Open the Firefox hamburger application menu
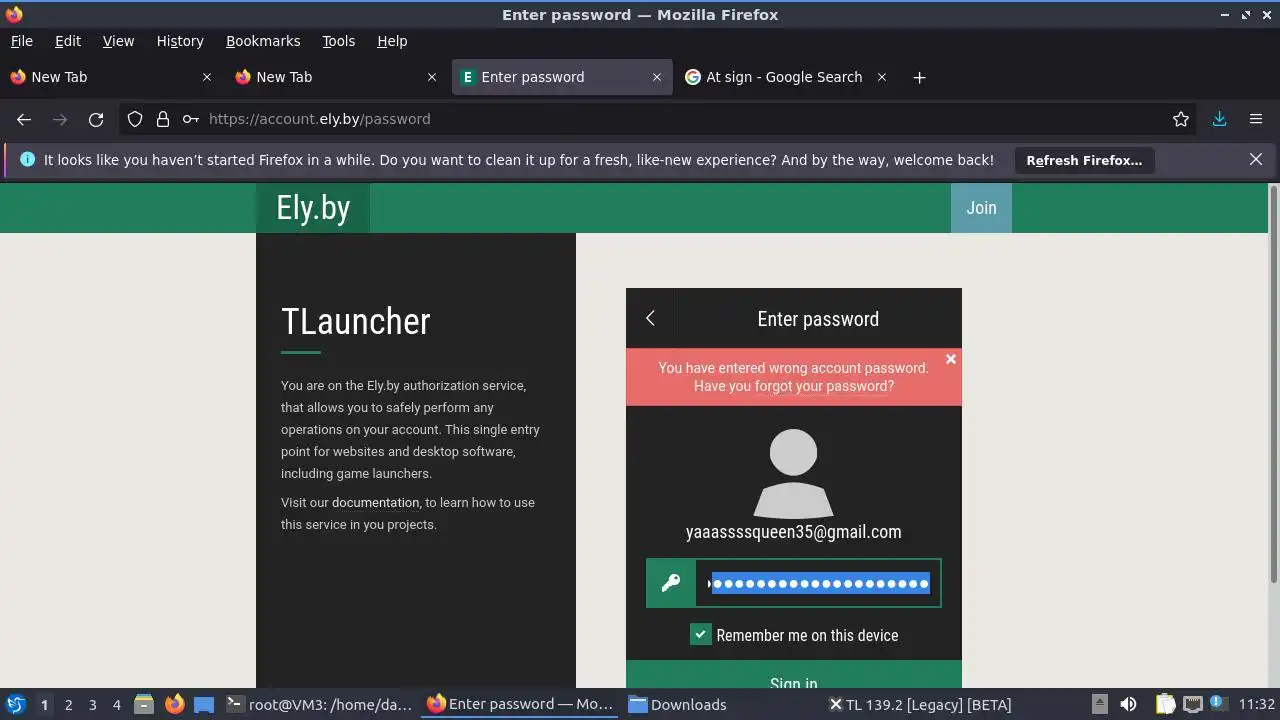The height and width of the screenshot is (720, 1280). (1256, 119)
